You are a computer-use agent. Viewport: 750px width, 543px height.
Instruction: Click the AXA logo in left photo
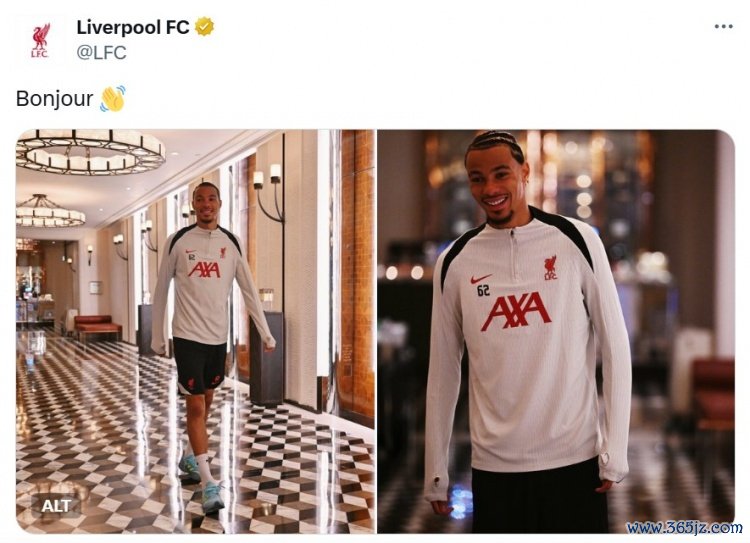click(204, 269)
